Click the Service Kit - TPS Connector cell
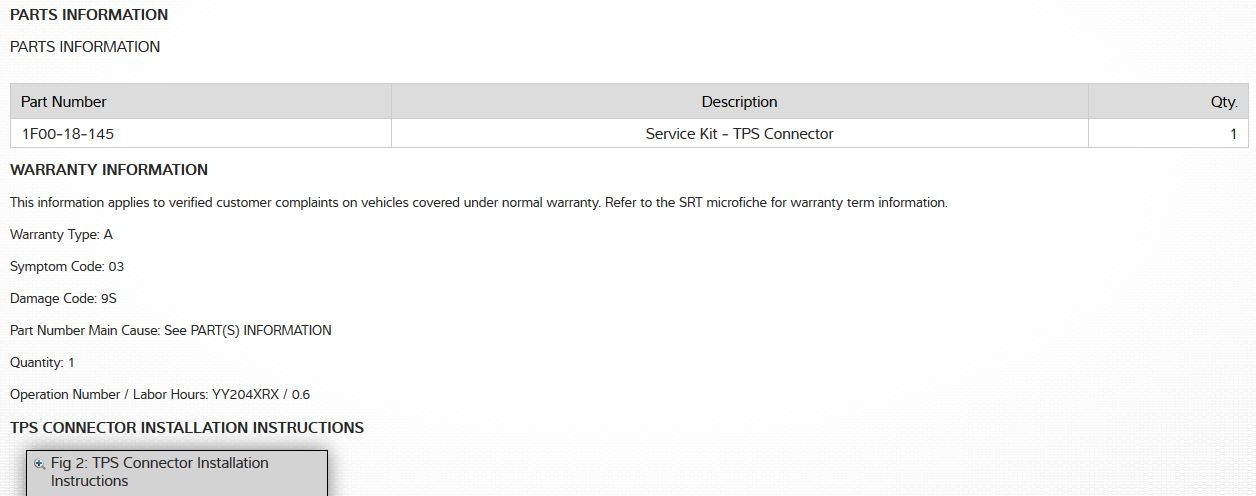1256x496 pixels. point(739,134)
